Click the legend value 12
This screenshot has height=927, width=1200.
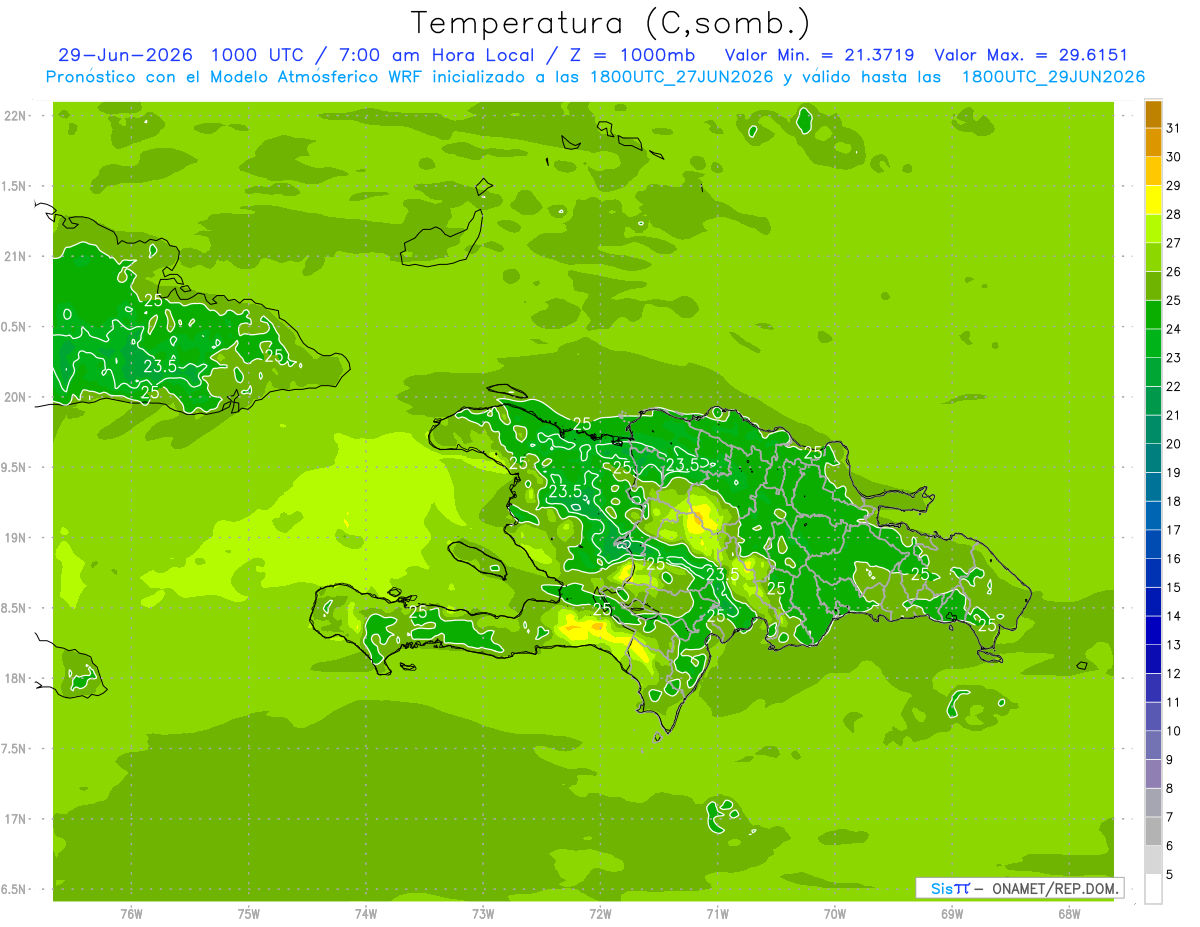[x=1174, y=674]
